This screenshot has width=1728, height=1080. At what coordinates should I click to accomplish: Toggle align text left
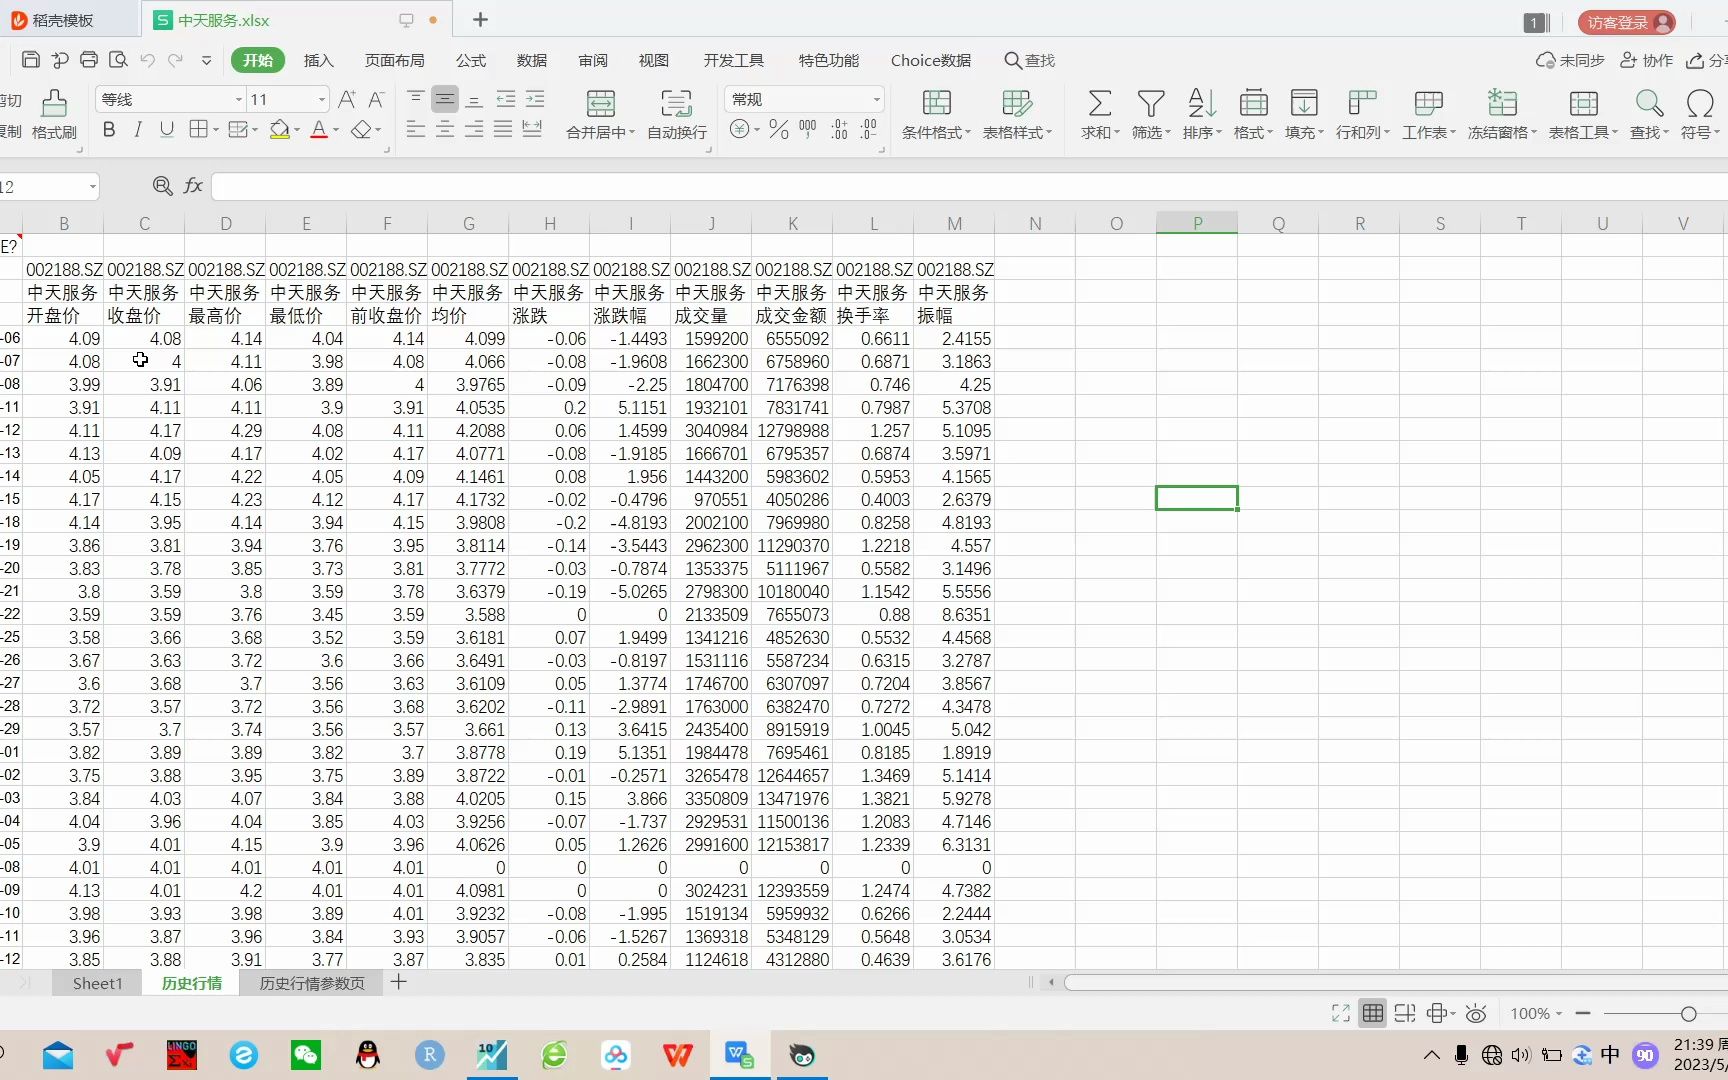tap(416, 129)
